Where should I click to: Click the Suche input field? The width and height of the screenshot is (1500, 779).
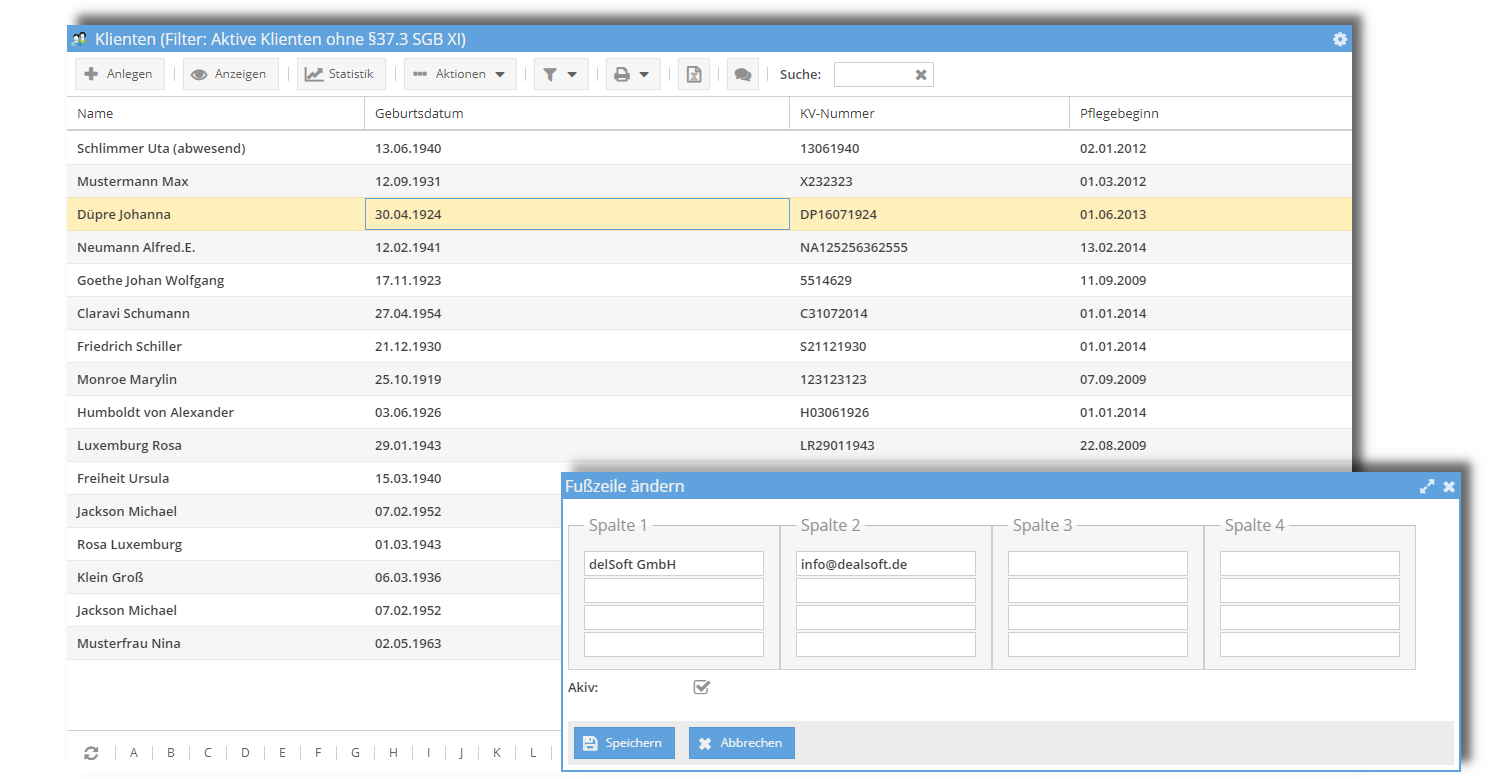pyautogui.click(x=870, y=74)
